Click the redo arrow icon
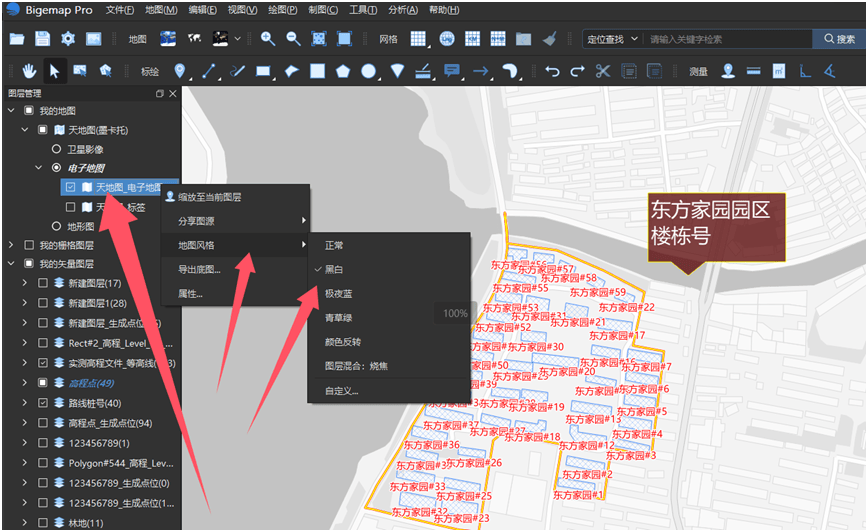The image size is (868, 532). point(577,71)
